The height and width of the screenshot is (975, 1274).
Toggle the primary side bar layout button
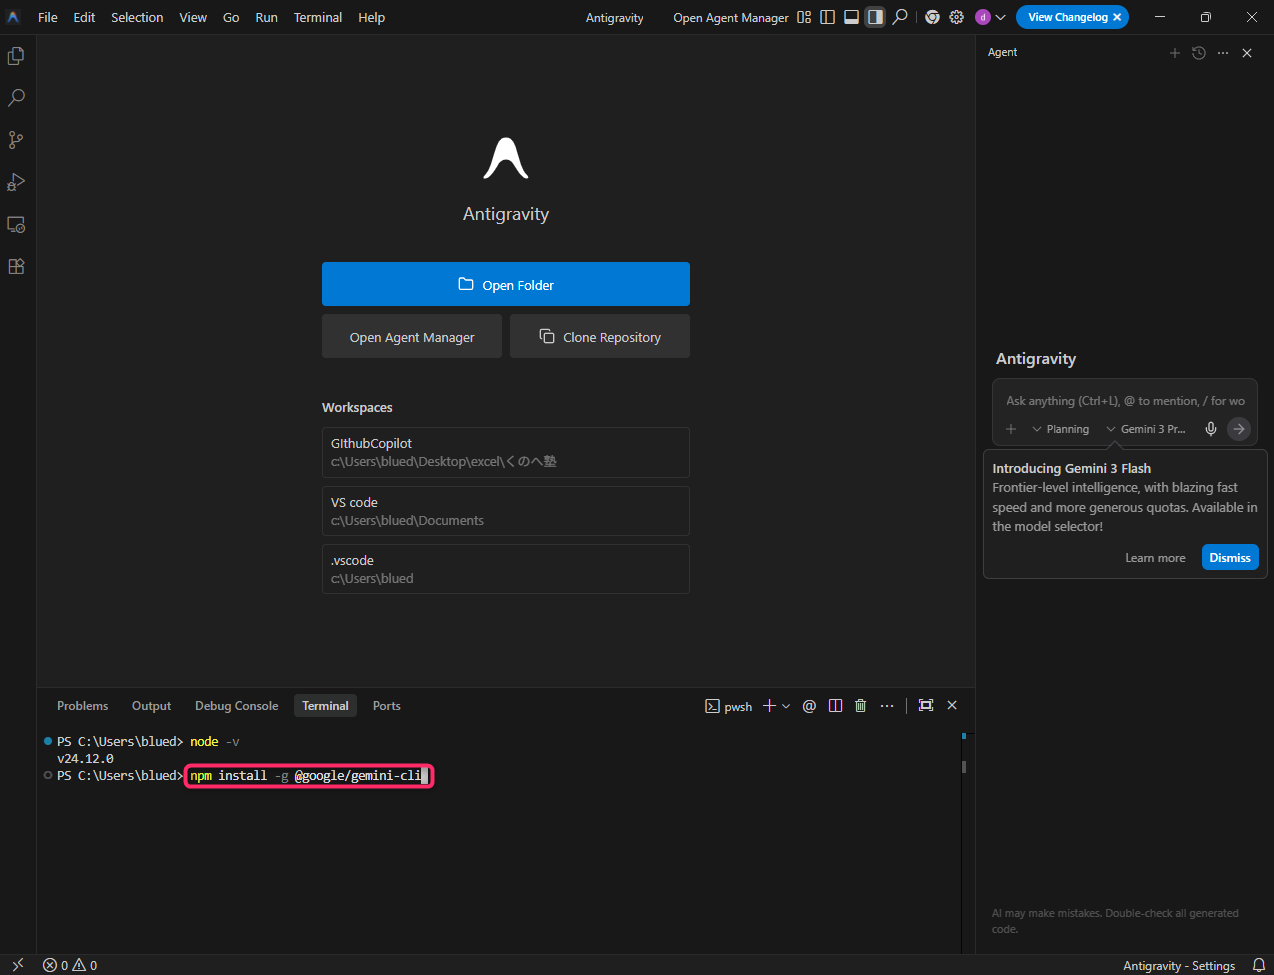tap(827, 17)
